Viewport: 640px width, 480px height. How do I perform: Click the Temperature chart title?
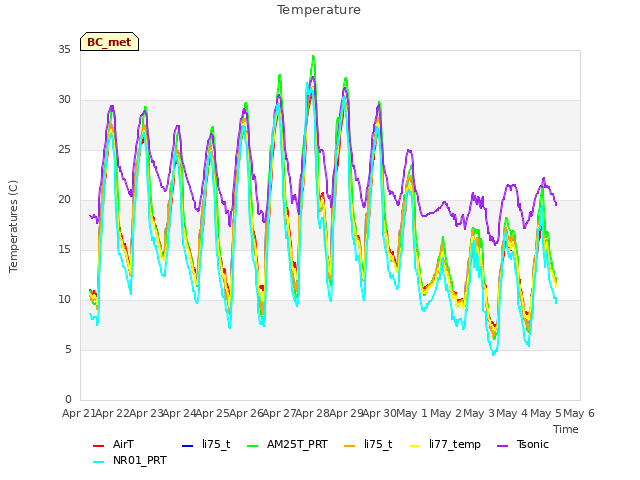(319, 10)
